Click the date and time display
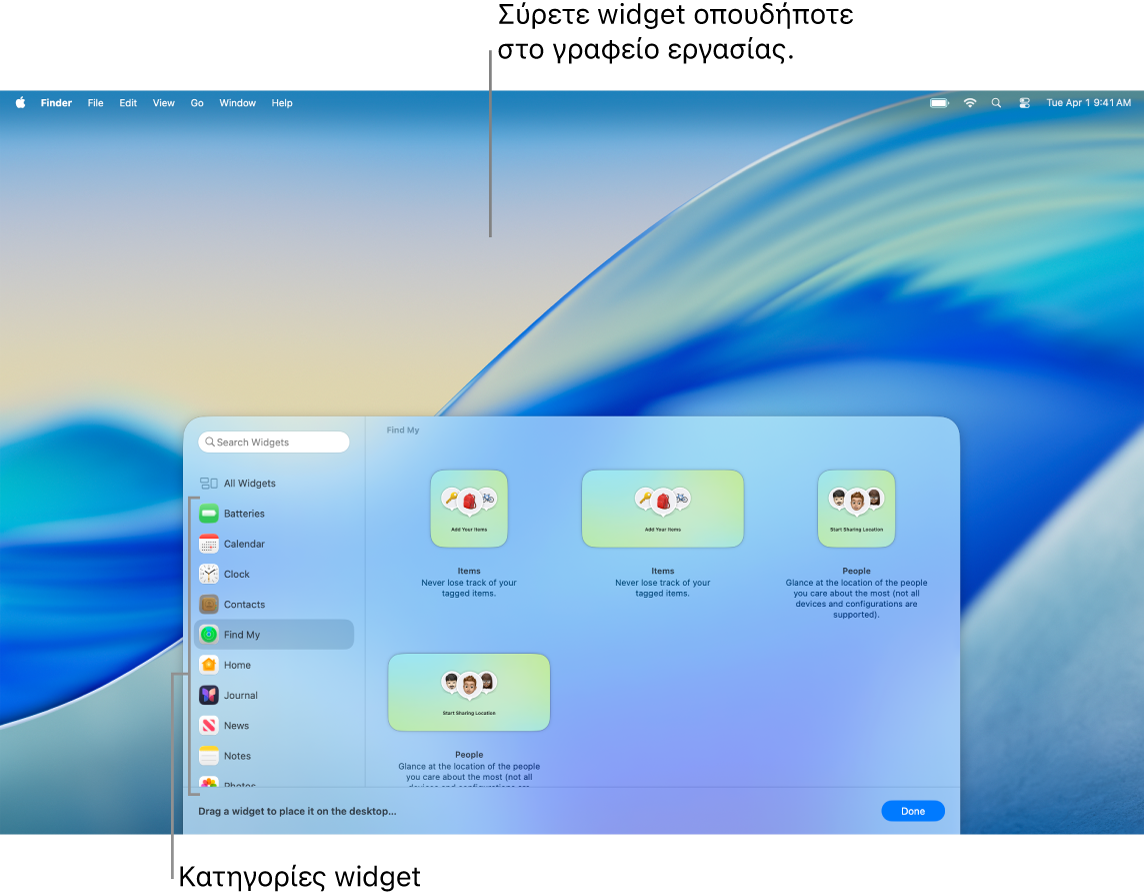This screenshot has width=1144, height=894. click(1087, 102)
